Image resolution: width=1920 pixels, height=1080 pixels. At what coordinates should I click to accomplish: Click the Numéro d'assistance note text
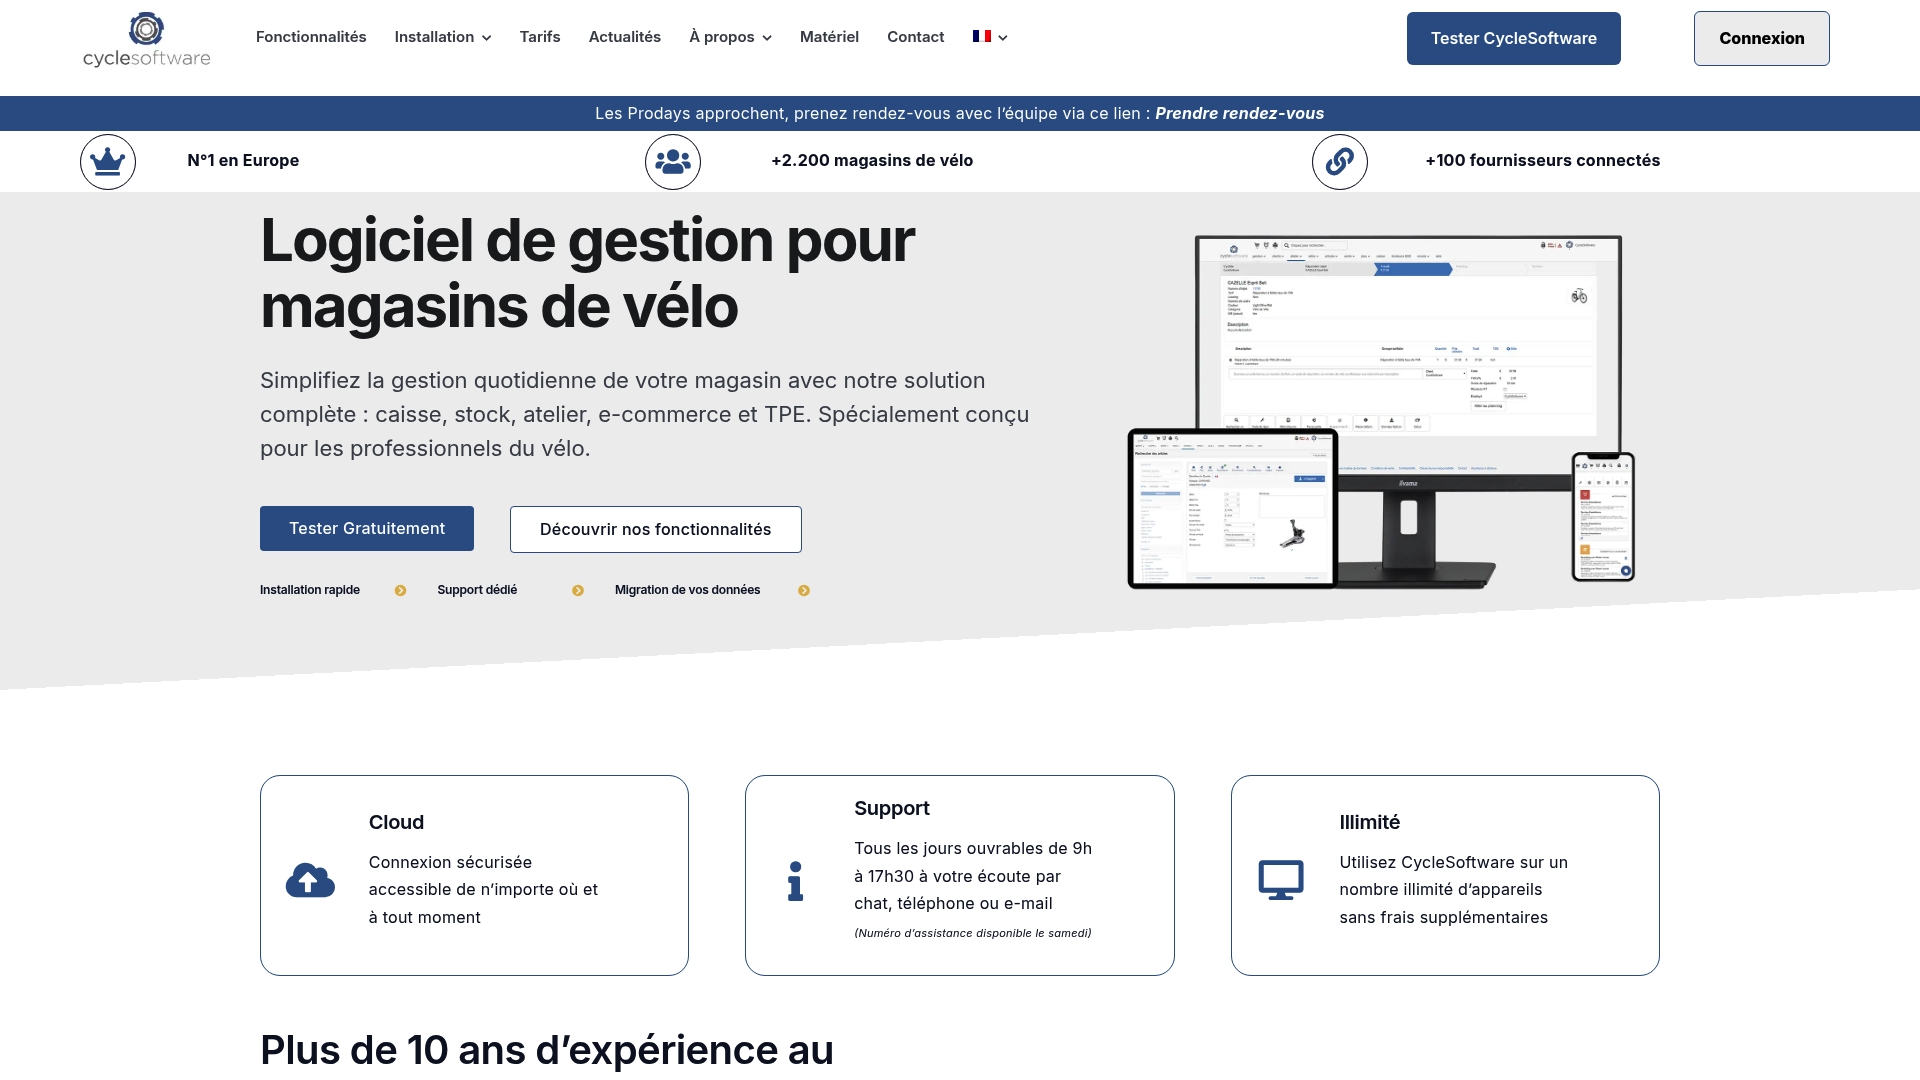click(973, 933)
